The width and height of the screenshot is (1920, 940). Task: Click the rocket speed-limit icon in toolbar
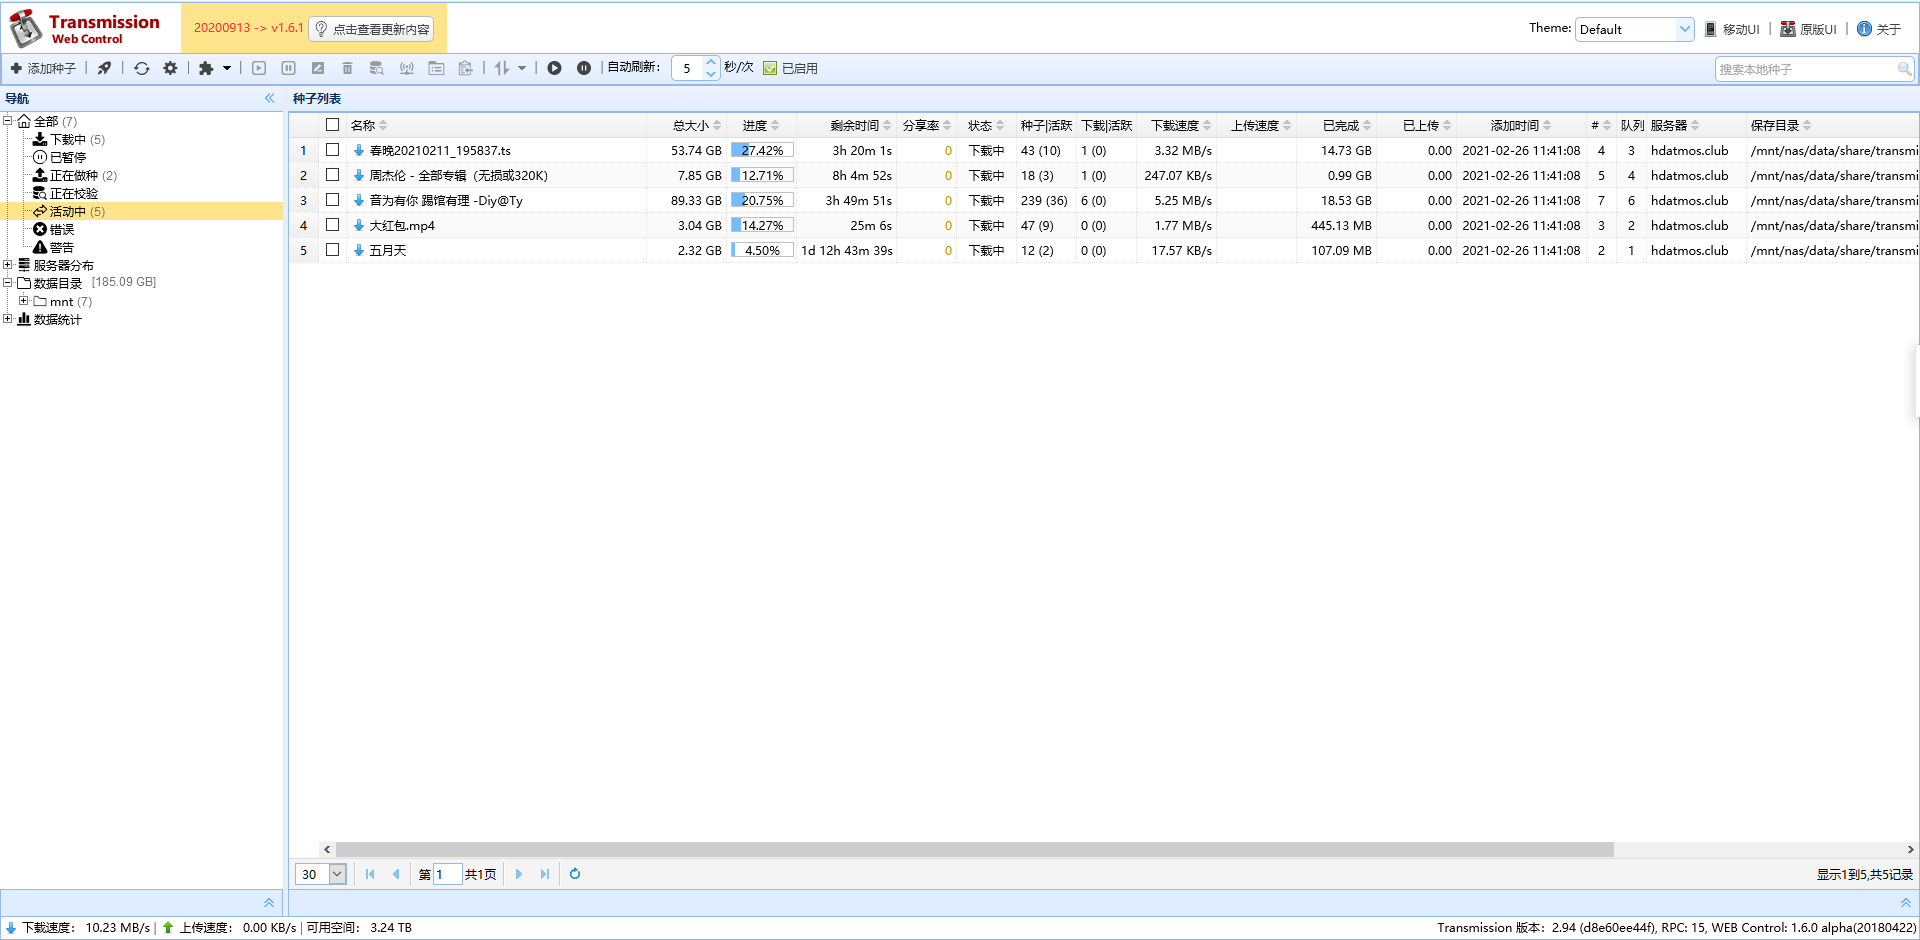[x=104, y=68]
